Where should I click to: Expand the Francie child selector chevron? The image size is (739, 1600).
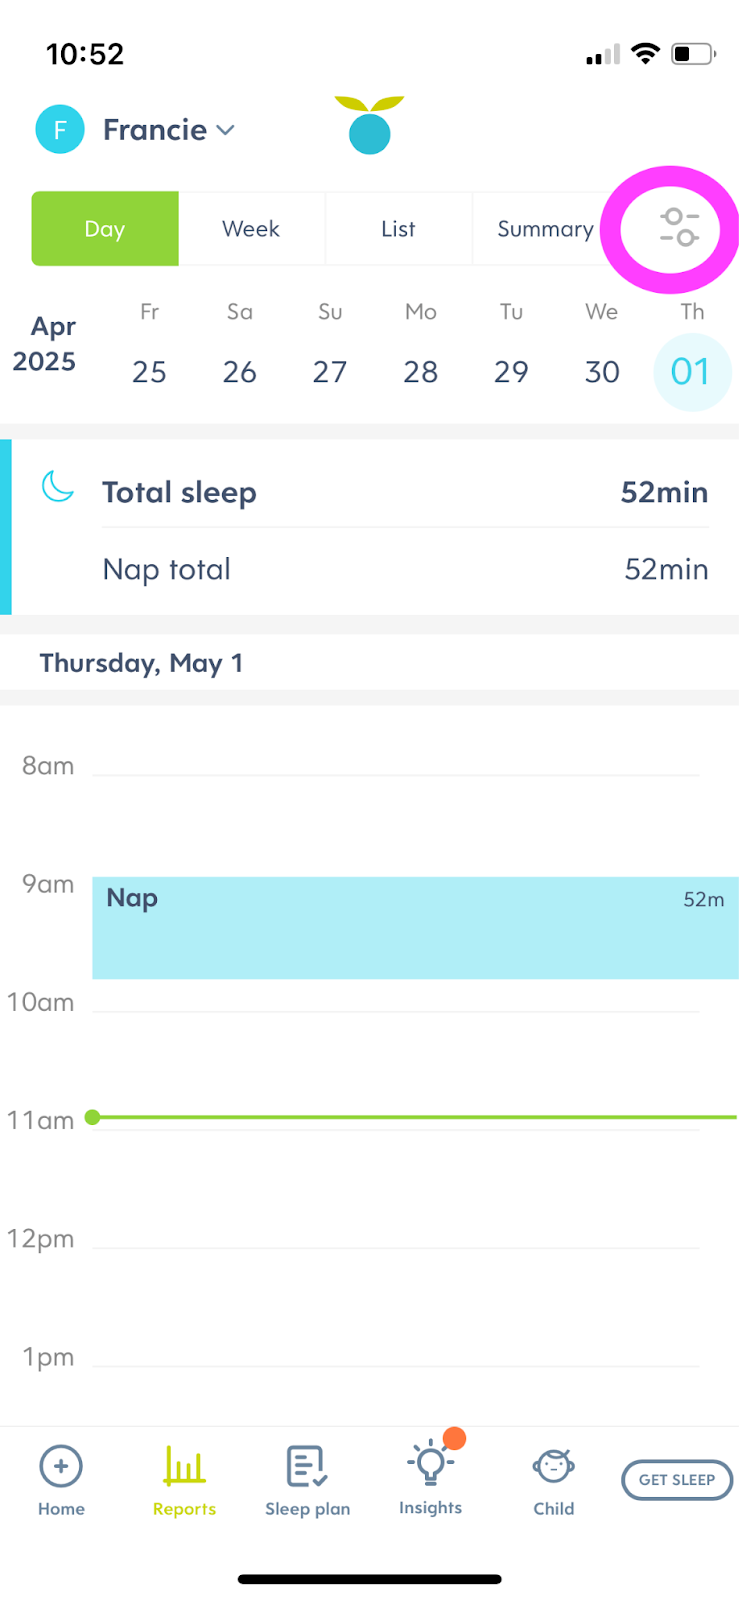tap(226, 130)
